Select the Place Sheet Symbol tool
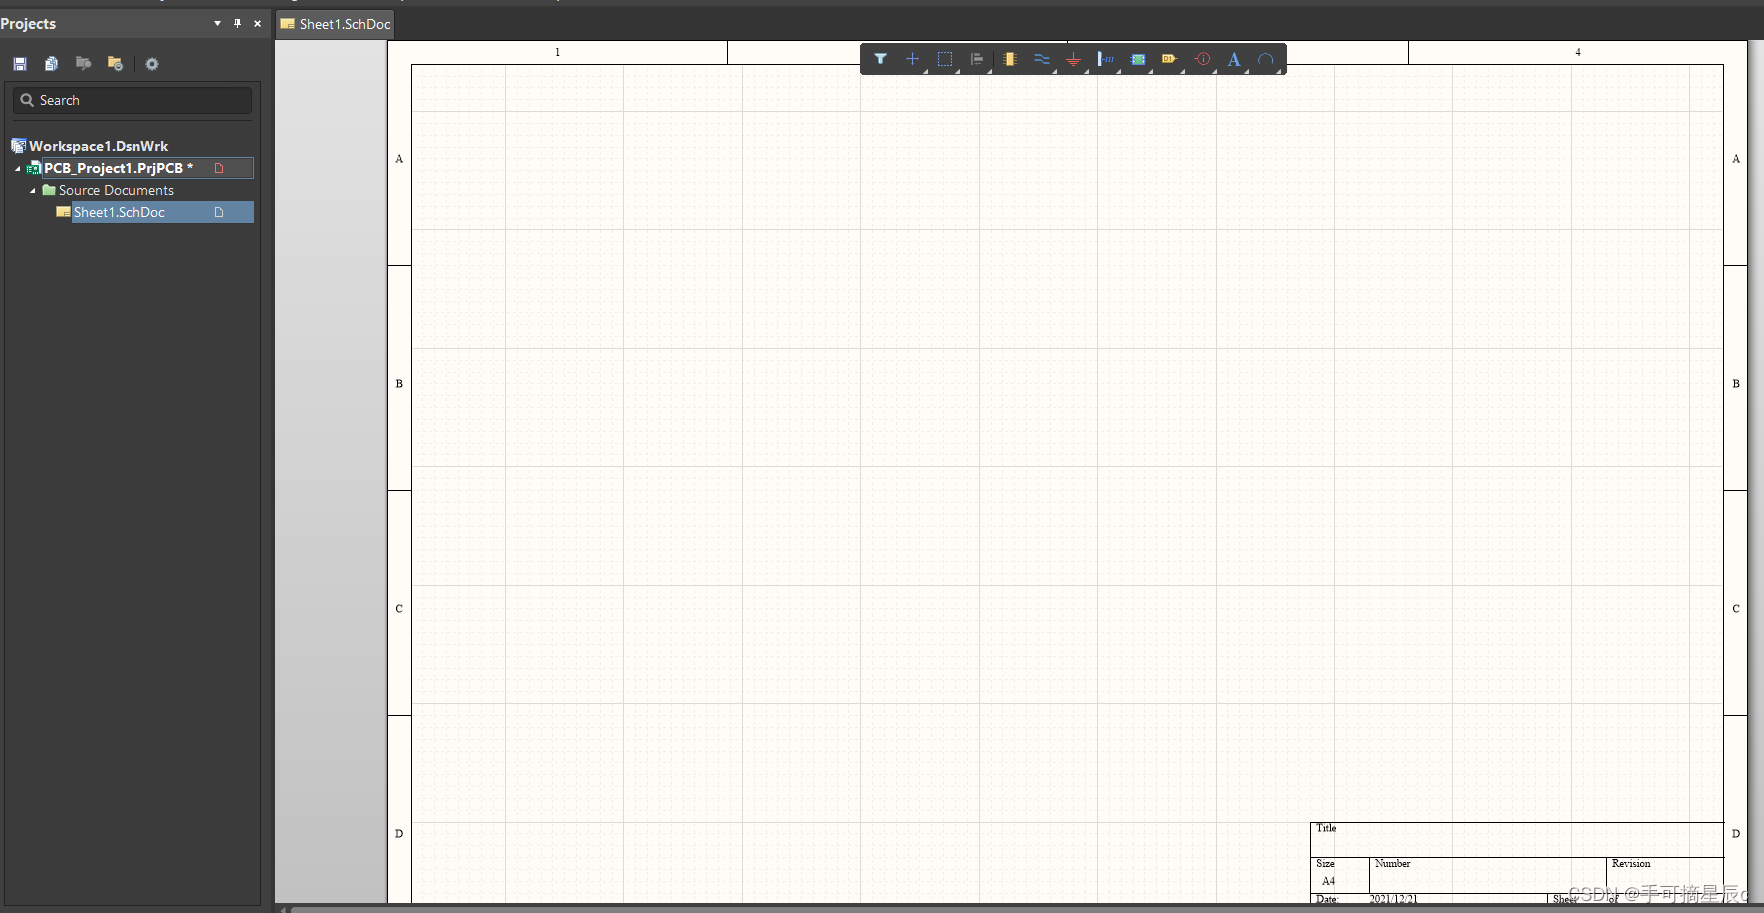The height and width of the screenshot is (913, 1764). (1138, 59)
